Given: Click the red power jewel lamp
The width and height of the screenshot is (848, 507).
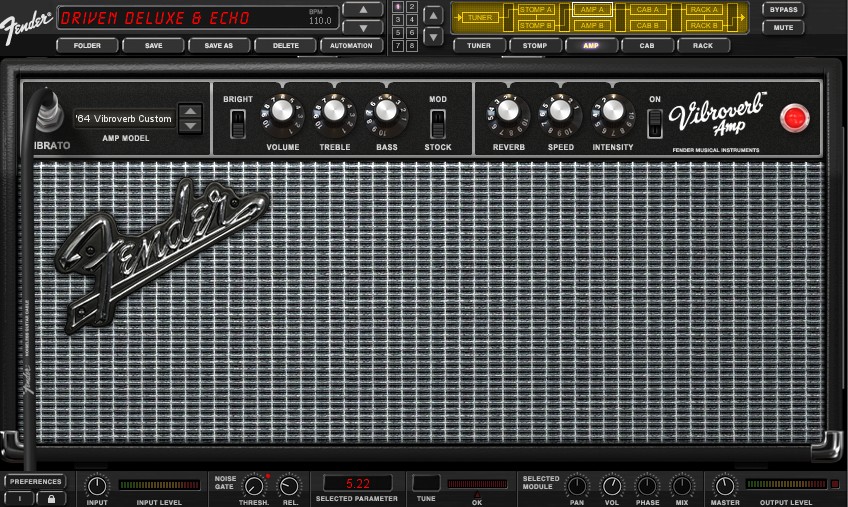Looking at the screenshot, I should coord(794,118).
